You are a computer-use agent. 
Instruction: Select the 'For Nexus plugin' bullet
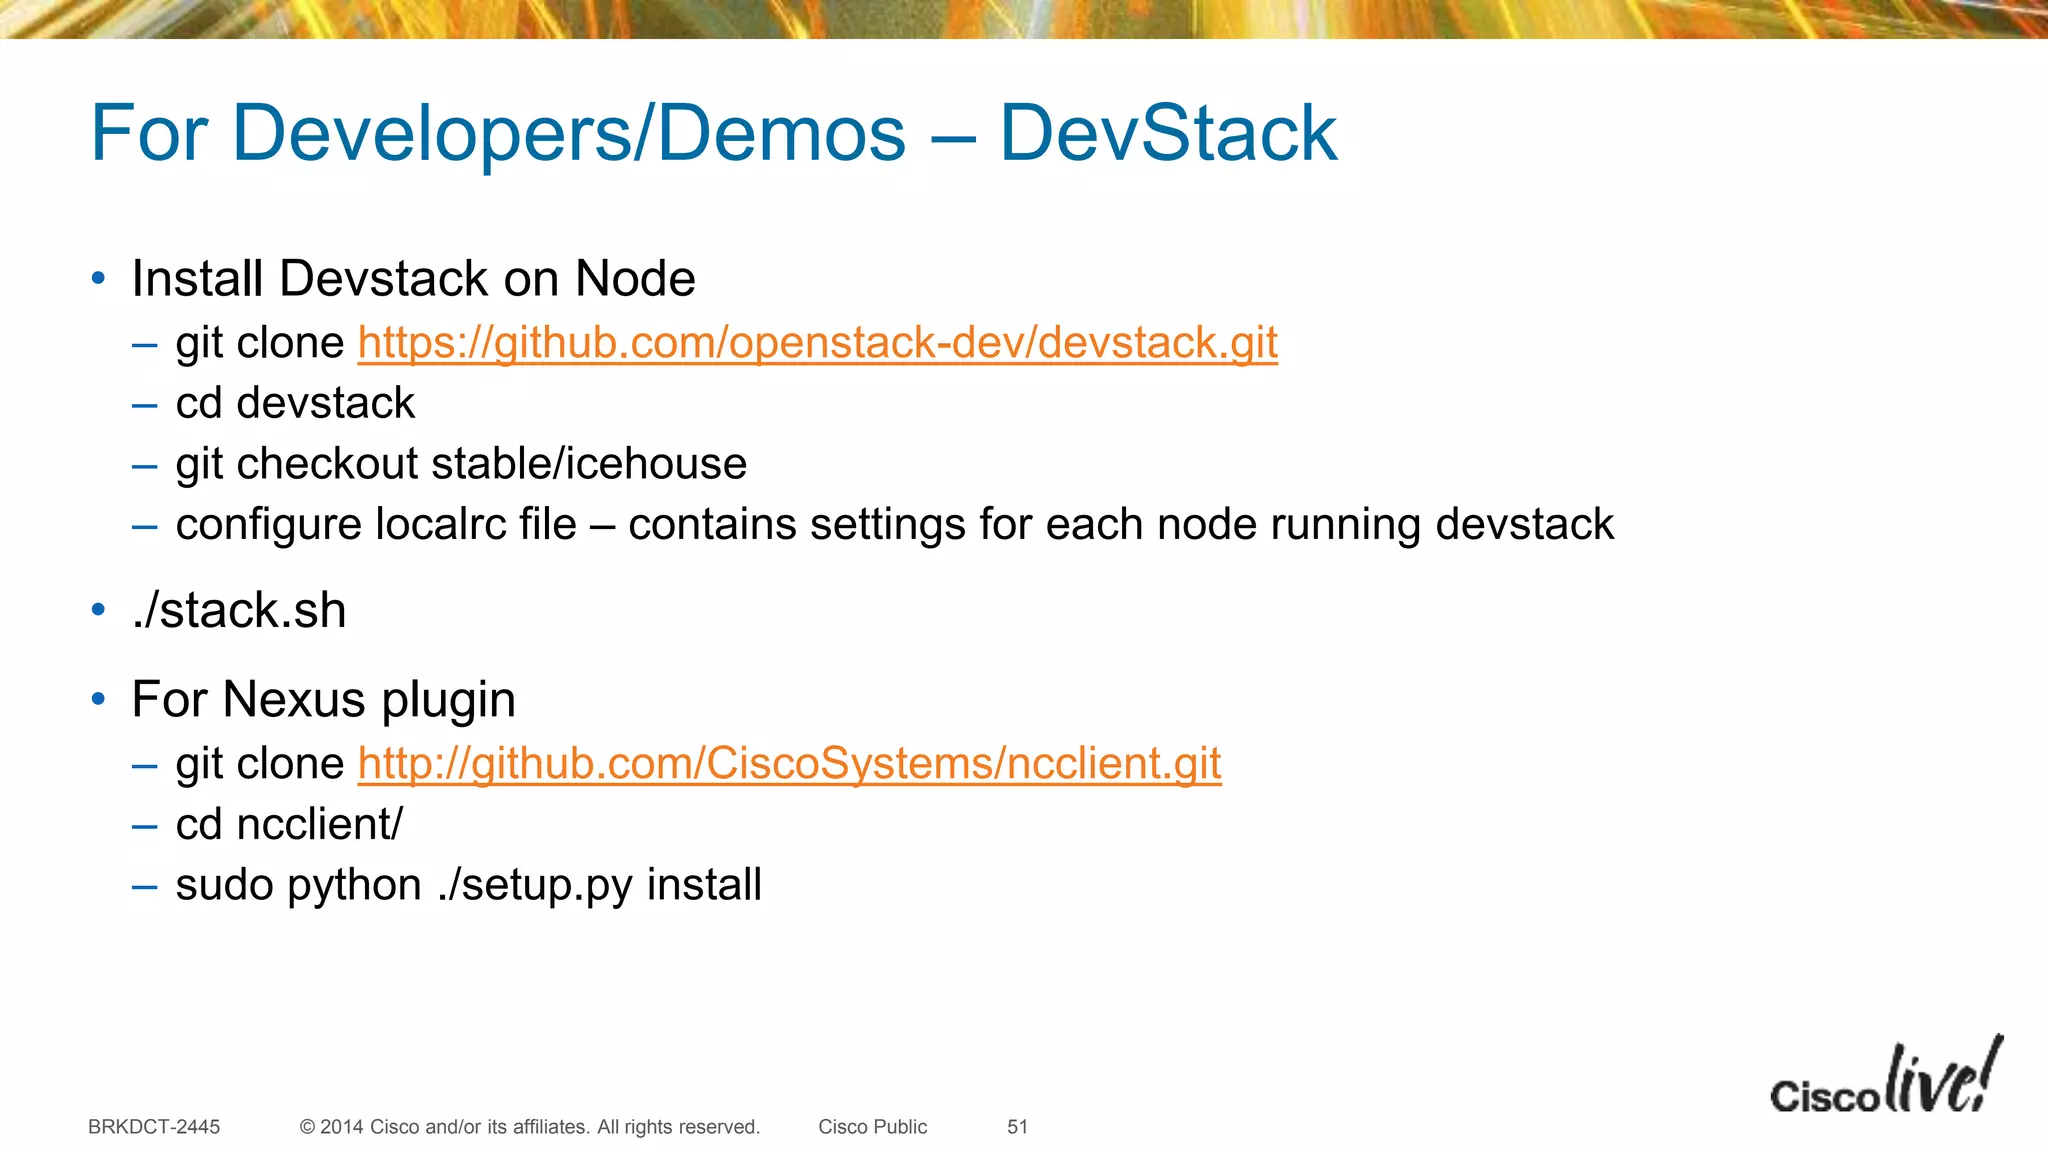pos(323,700)
